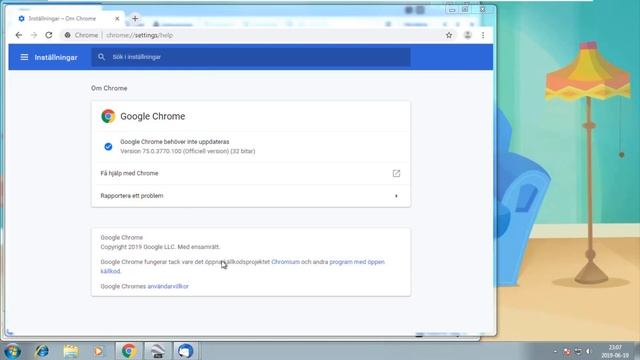
Task: Open the Chromium link
Action: pos(285,262)
